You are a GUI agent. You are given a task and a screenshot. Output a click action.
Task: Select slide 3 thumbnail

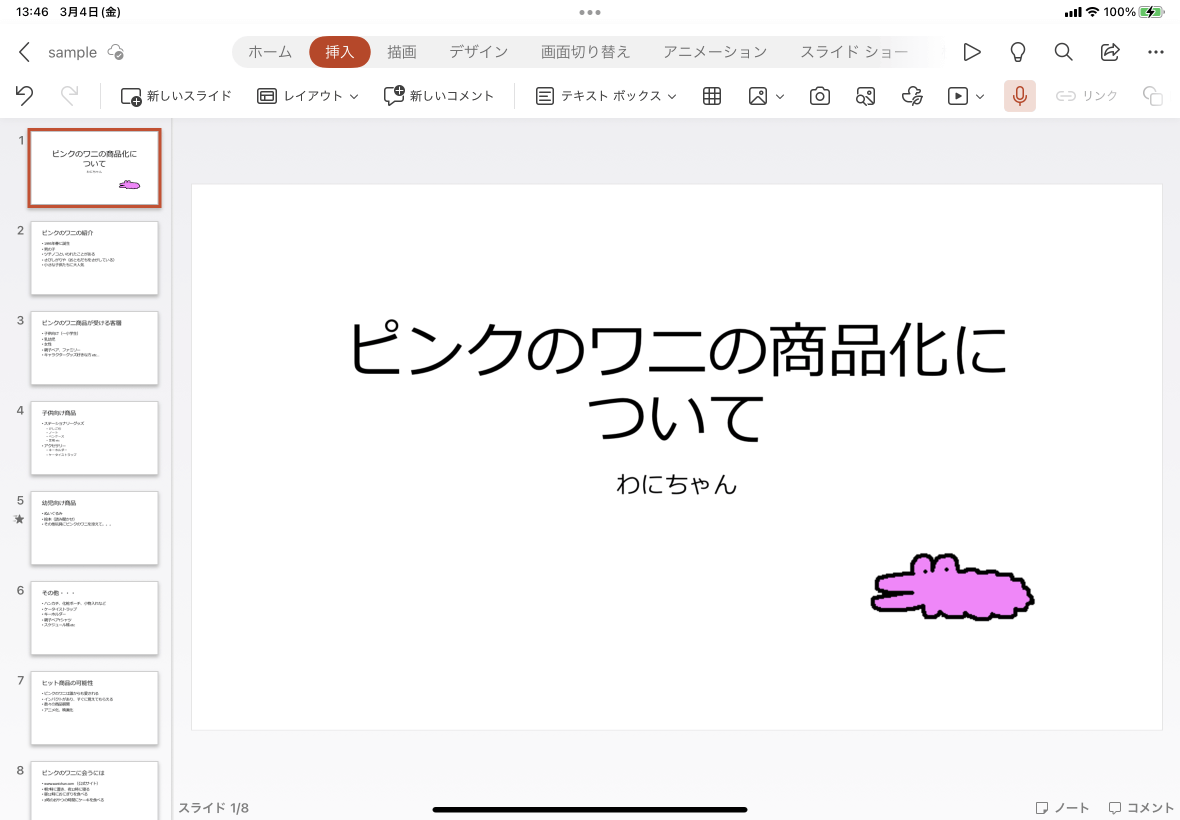pyautogui.click(x=95, y=348)
